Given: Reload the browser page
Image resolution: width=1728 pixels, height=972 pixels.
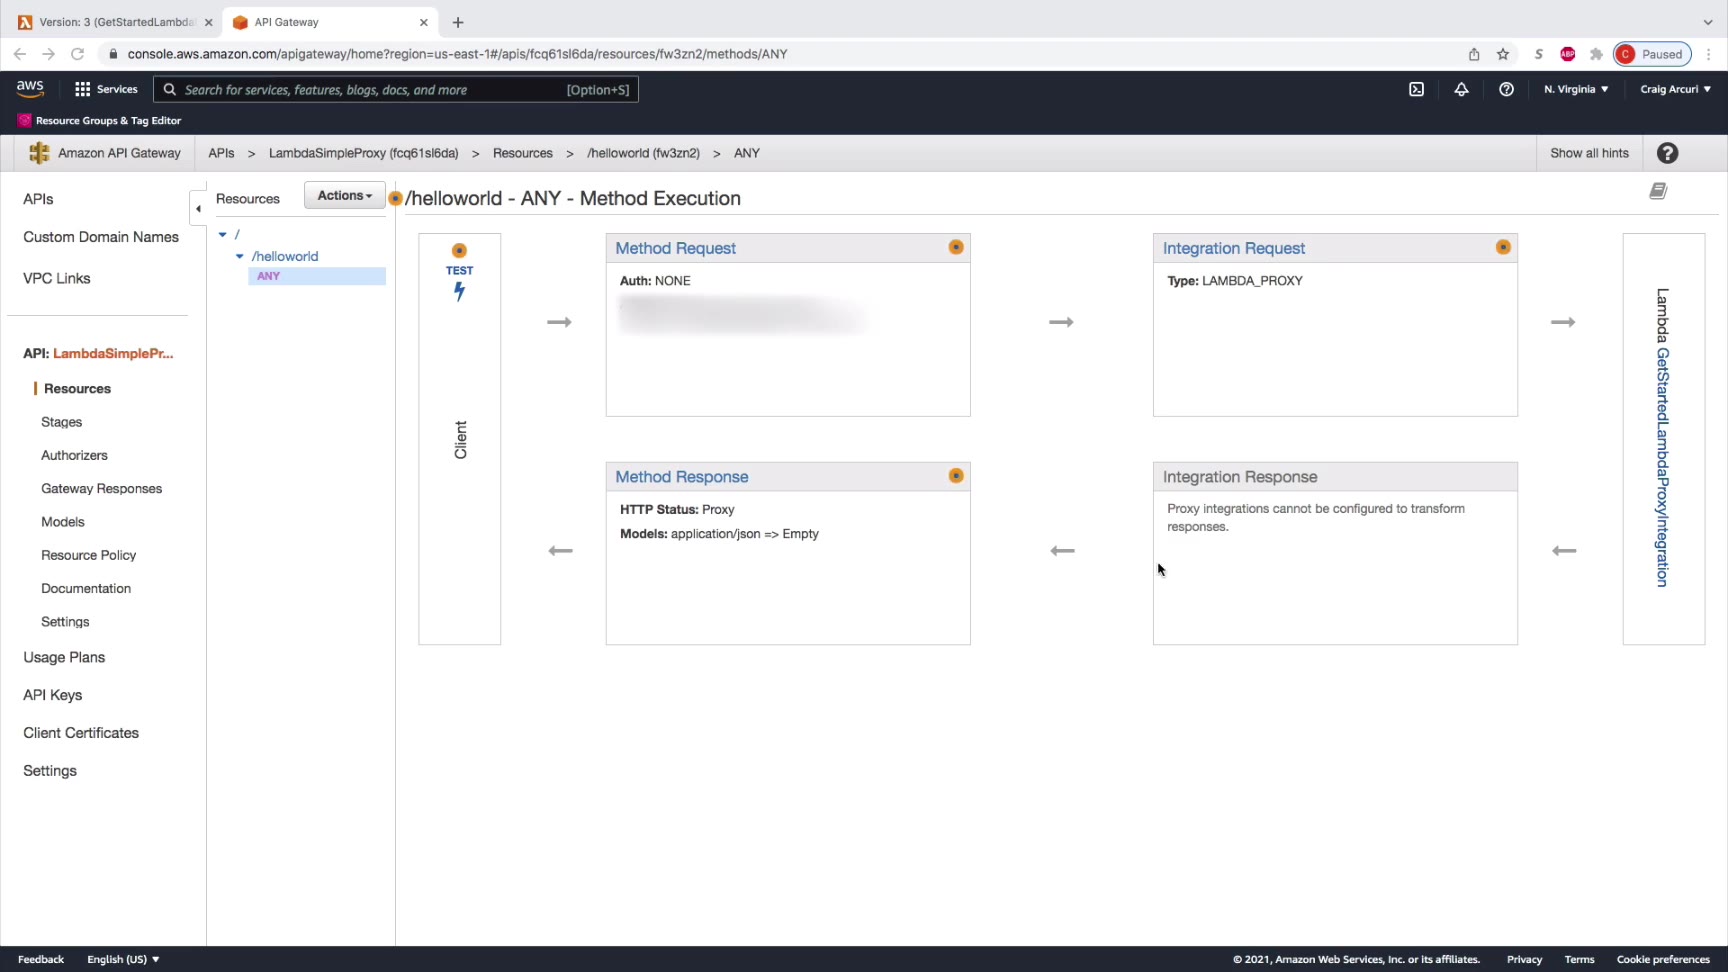Looking at the screenshot, I should click(x=77, y=54).
